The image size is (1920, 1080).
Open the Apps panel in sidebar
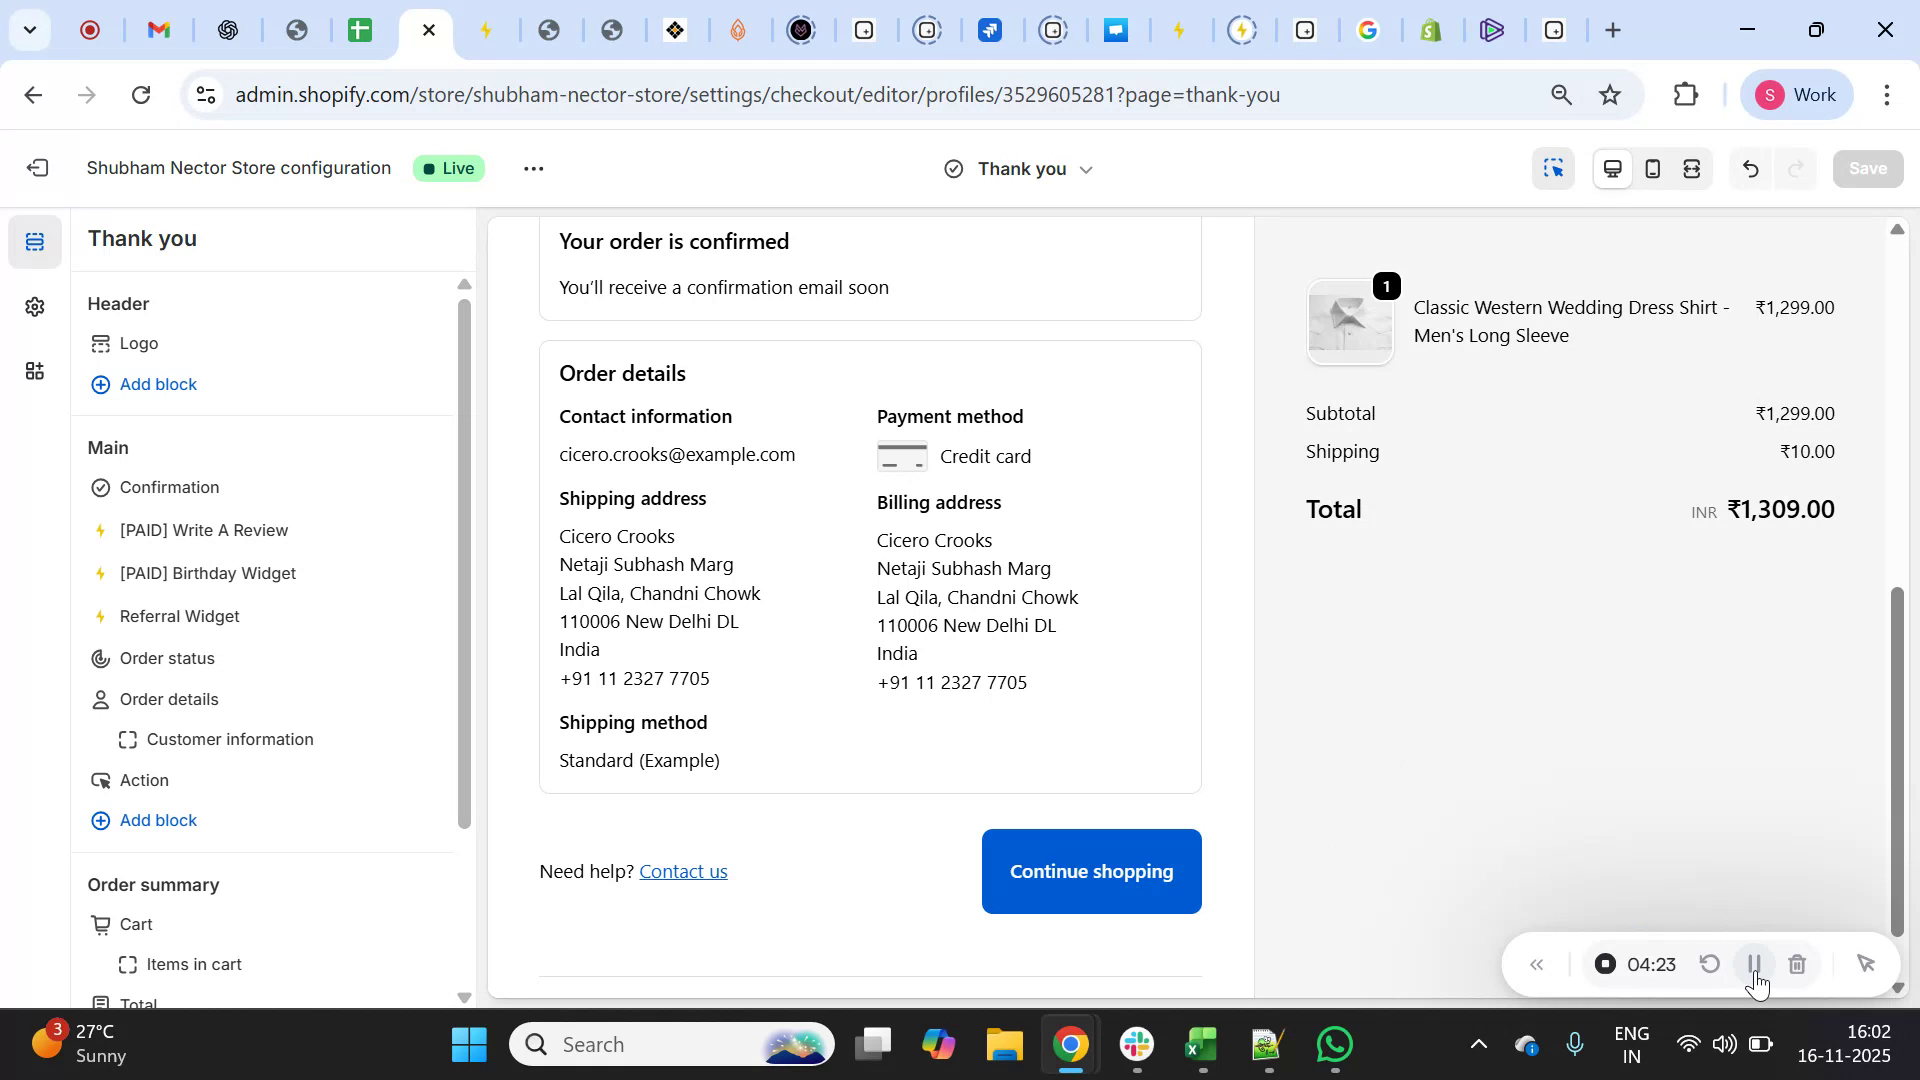click(x=35, y=371)
